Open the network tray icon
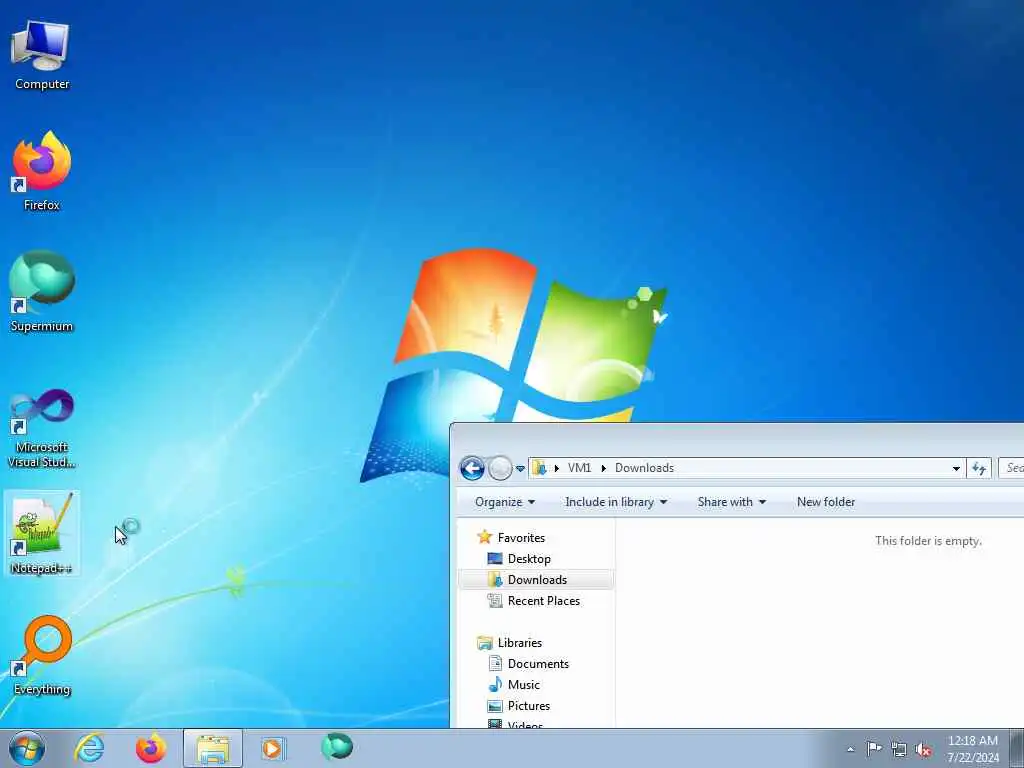The height and width of the screenshot is (768, 1024). [x=899, y=749]
